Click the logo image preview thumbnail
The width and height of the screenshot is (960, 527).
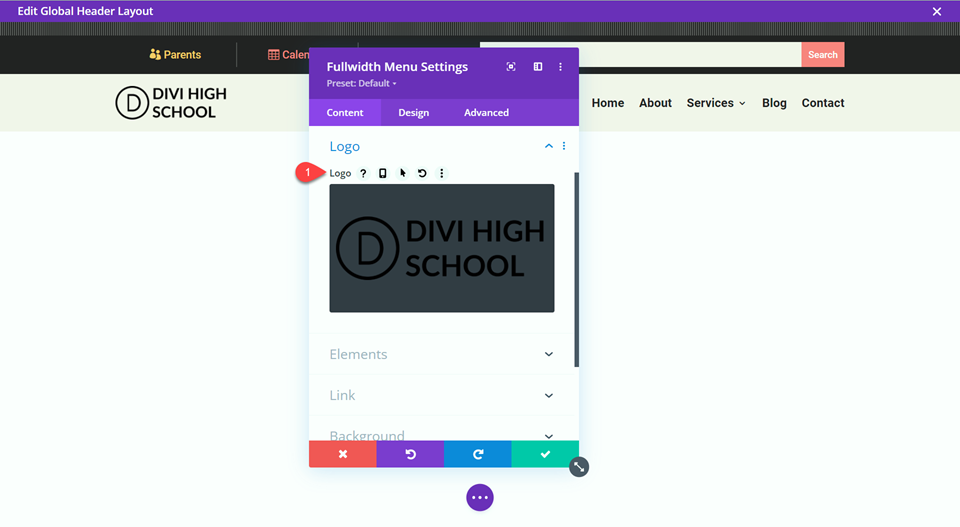[441, 248]
